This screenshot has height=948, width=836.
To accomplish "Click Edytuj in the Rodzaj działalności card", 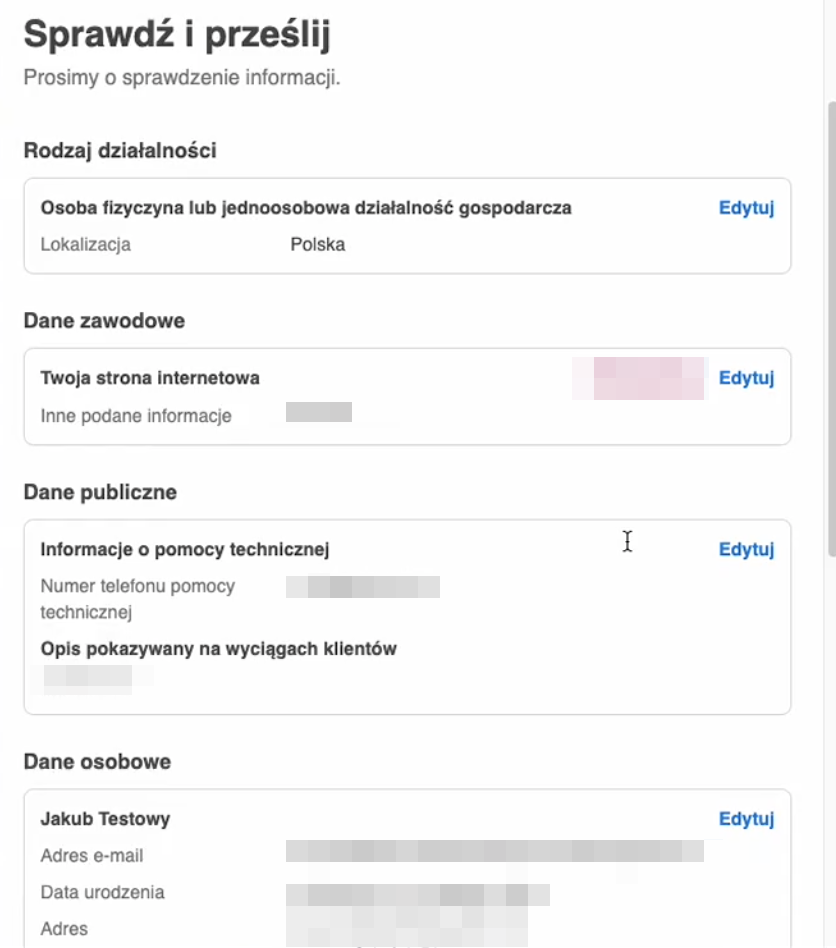I will coord(746,207).
